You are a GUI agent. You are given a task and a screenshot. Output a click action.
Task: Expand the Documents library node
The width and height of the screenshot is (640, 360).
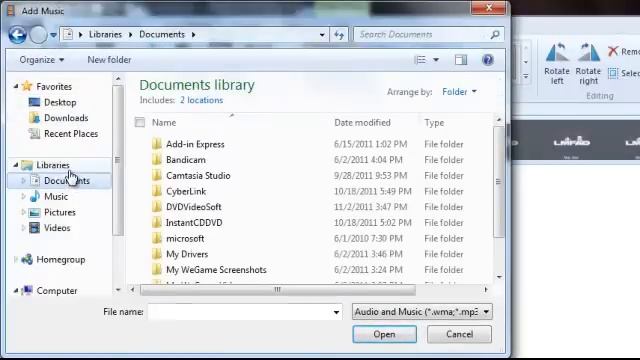click(23, 180)
